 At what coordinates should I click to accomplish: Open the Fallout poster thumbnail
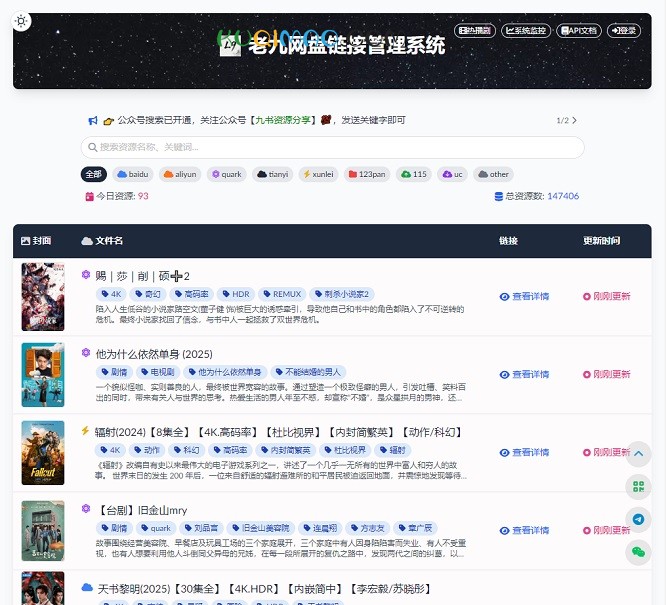[x=43, y=453]
